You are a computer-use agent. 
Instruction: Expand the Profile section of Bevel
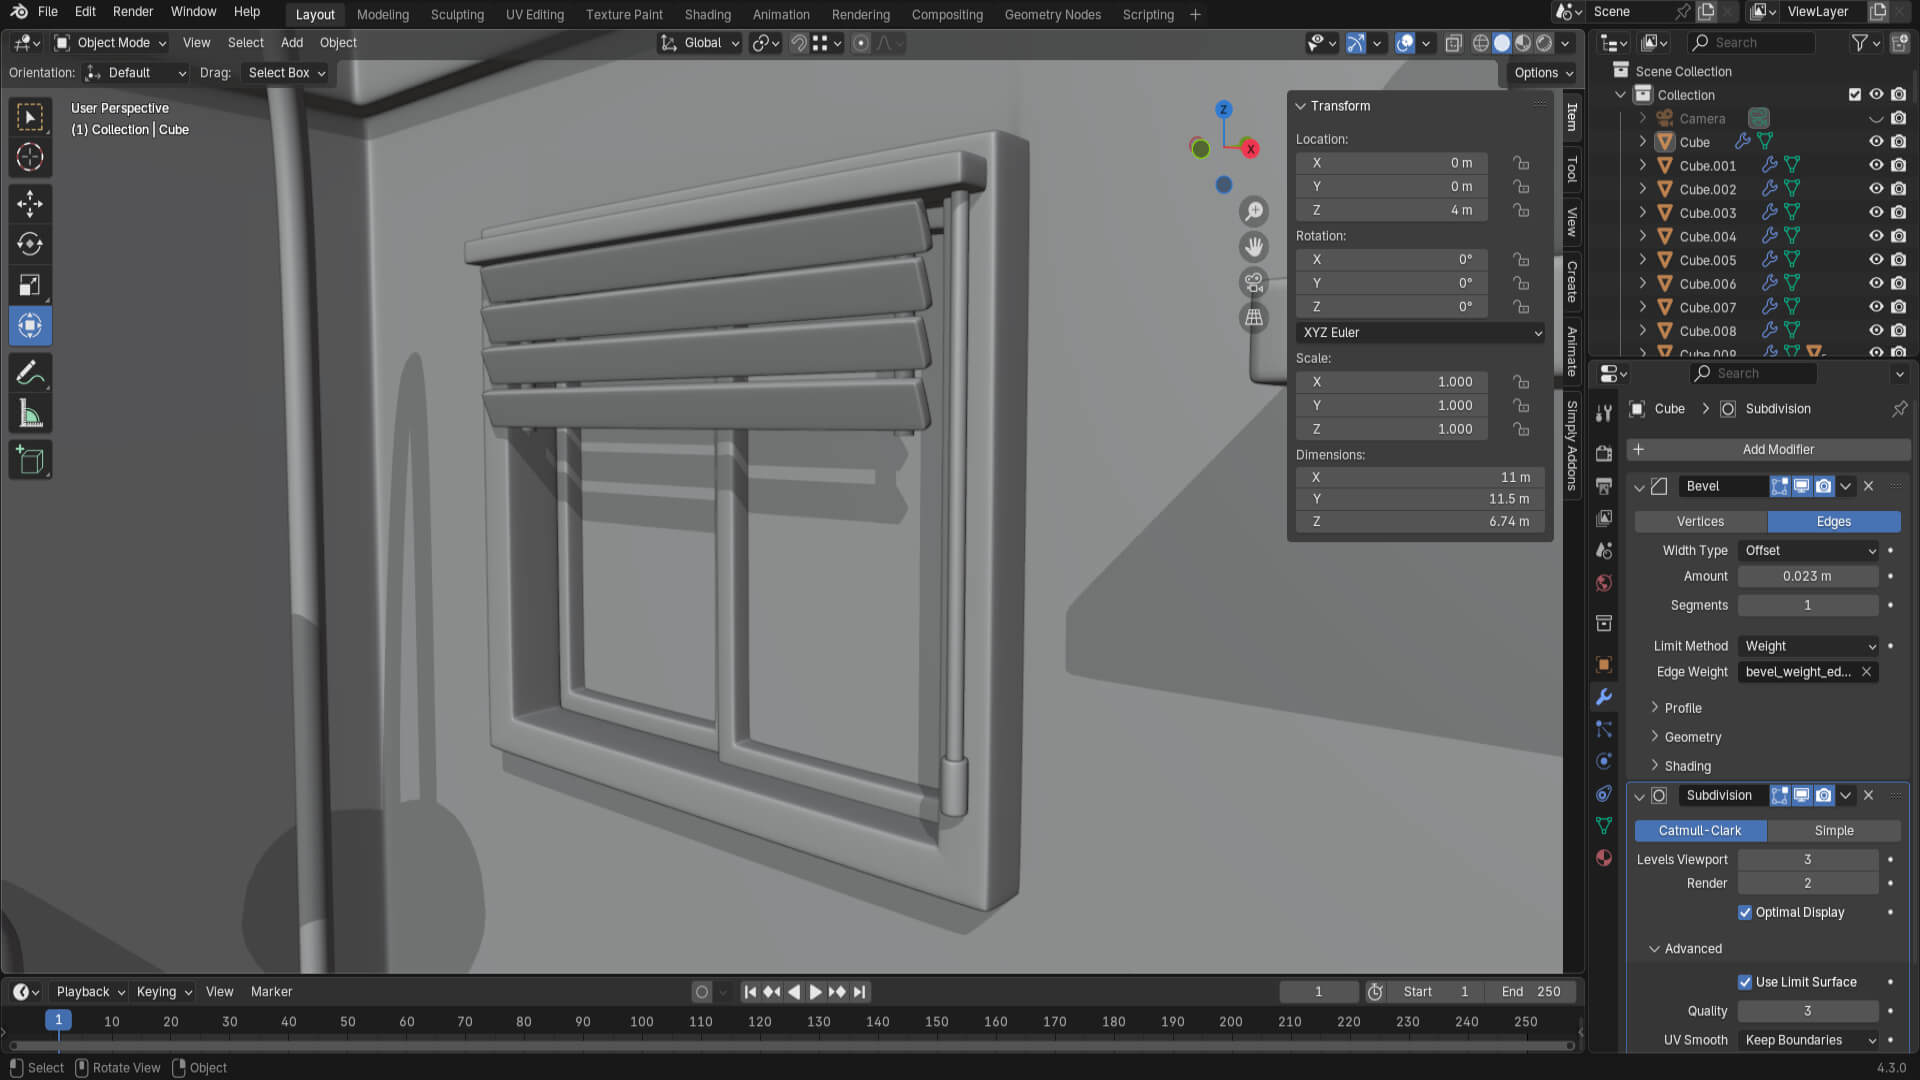click(x=1683, y=708)
